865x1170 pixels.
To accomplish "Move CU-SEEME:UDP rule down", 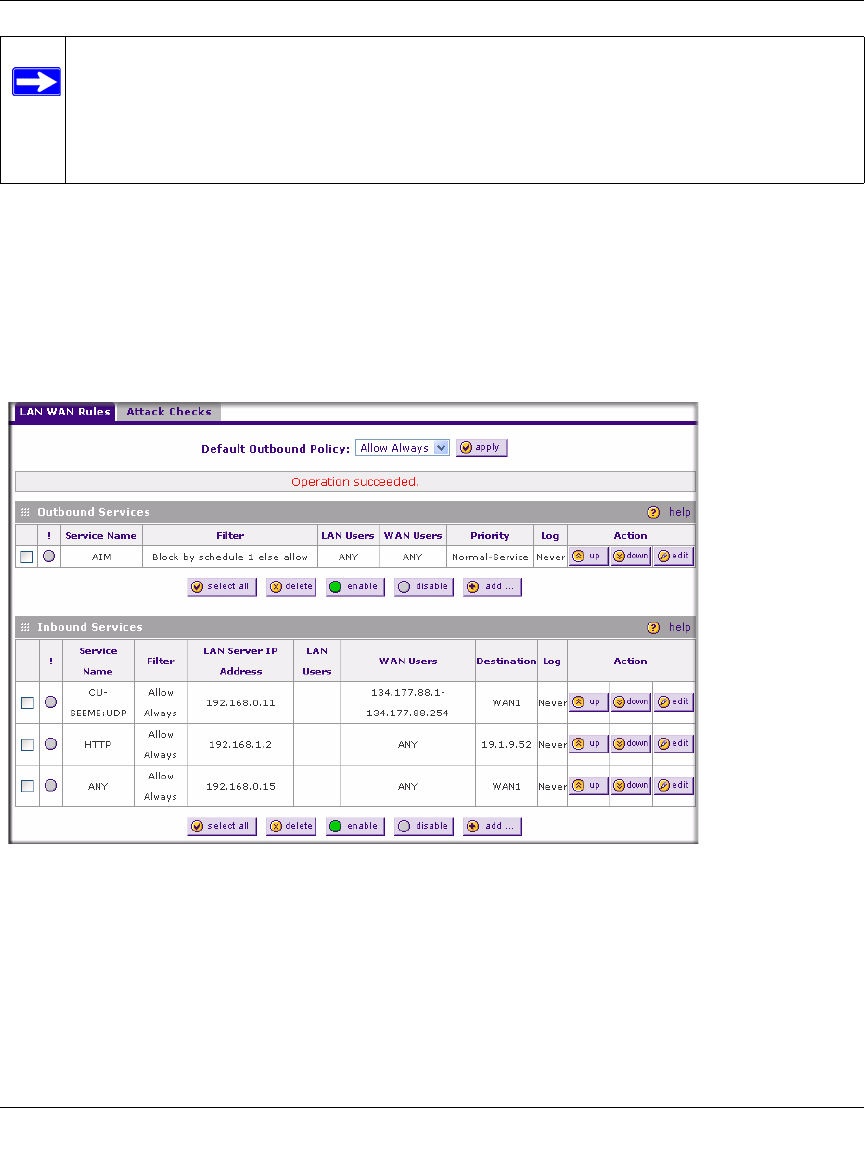I will pyautogui.click(x=631, y=702).
